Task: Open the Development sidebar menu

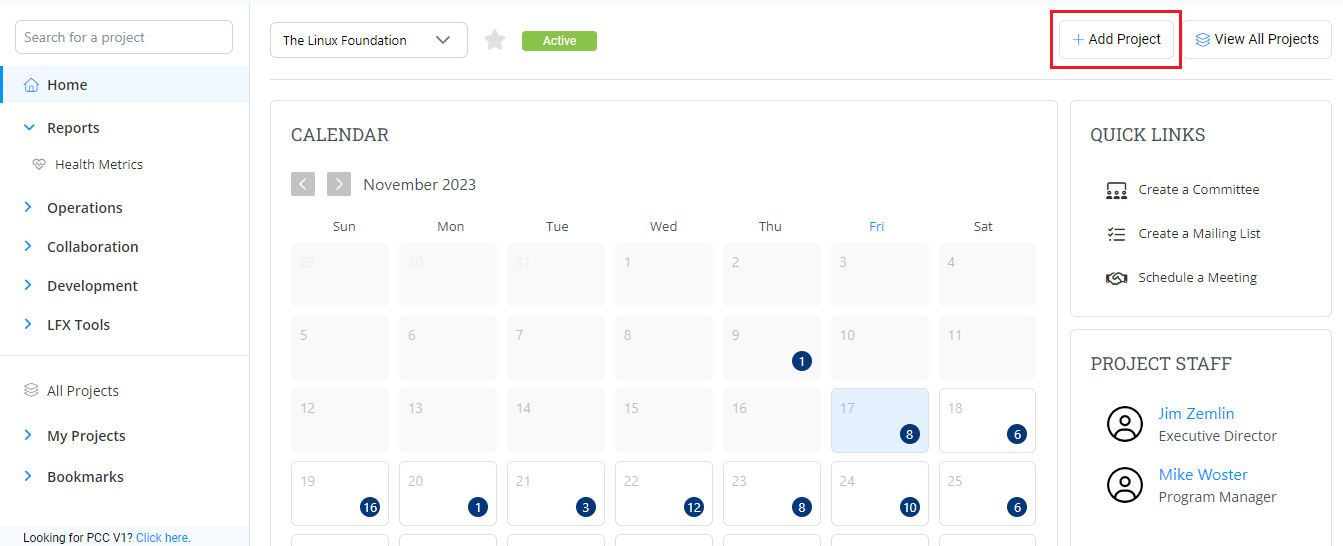Action: point(92,286)
